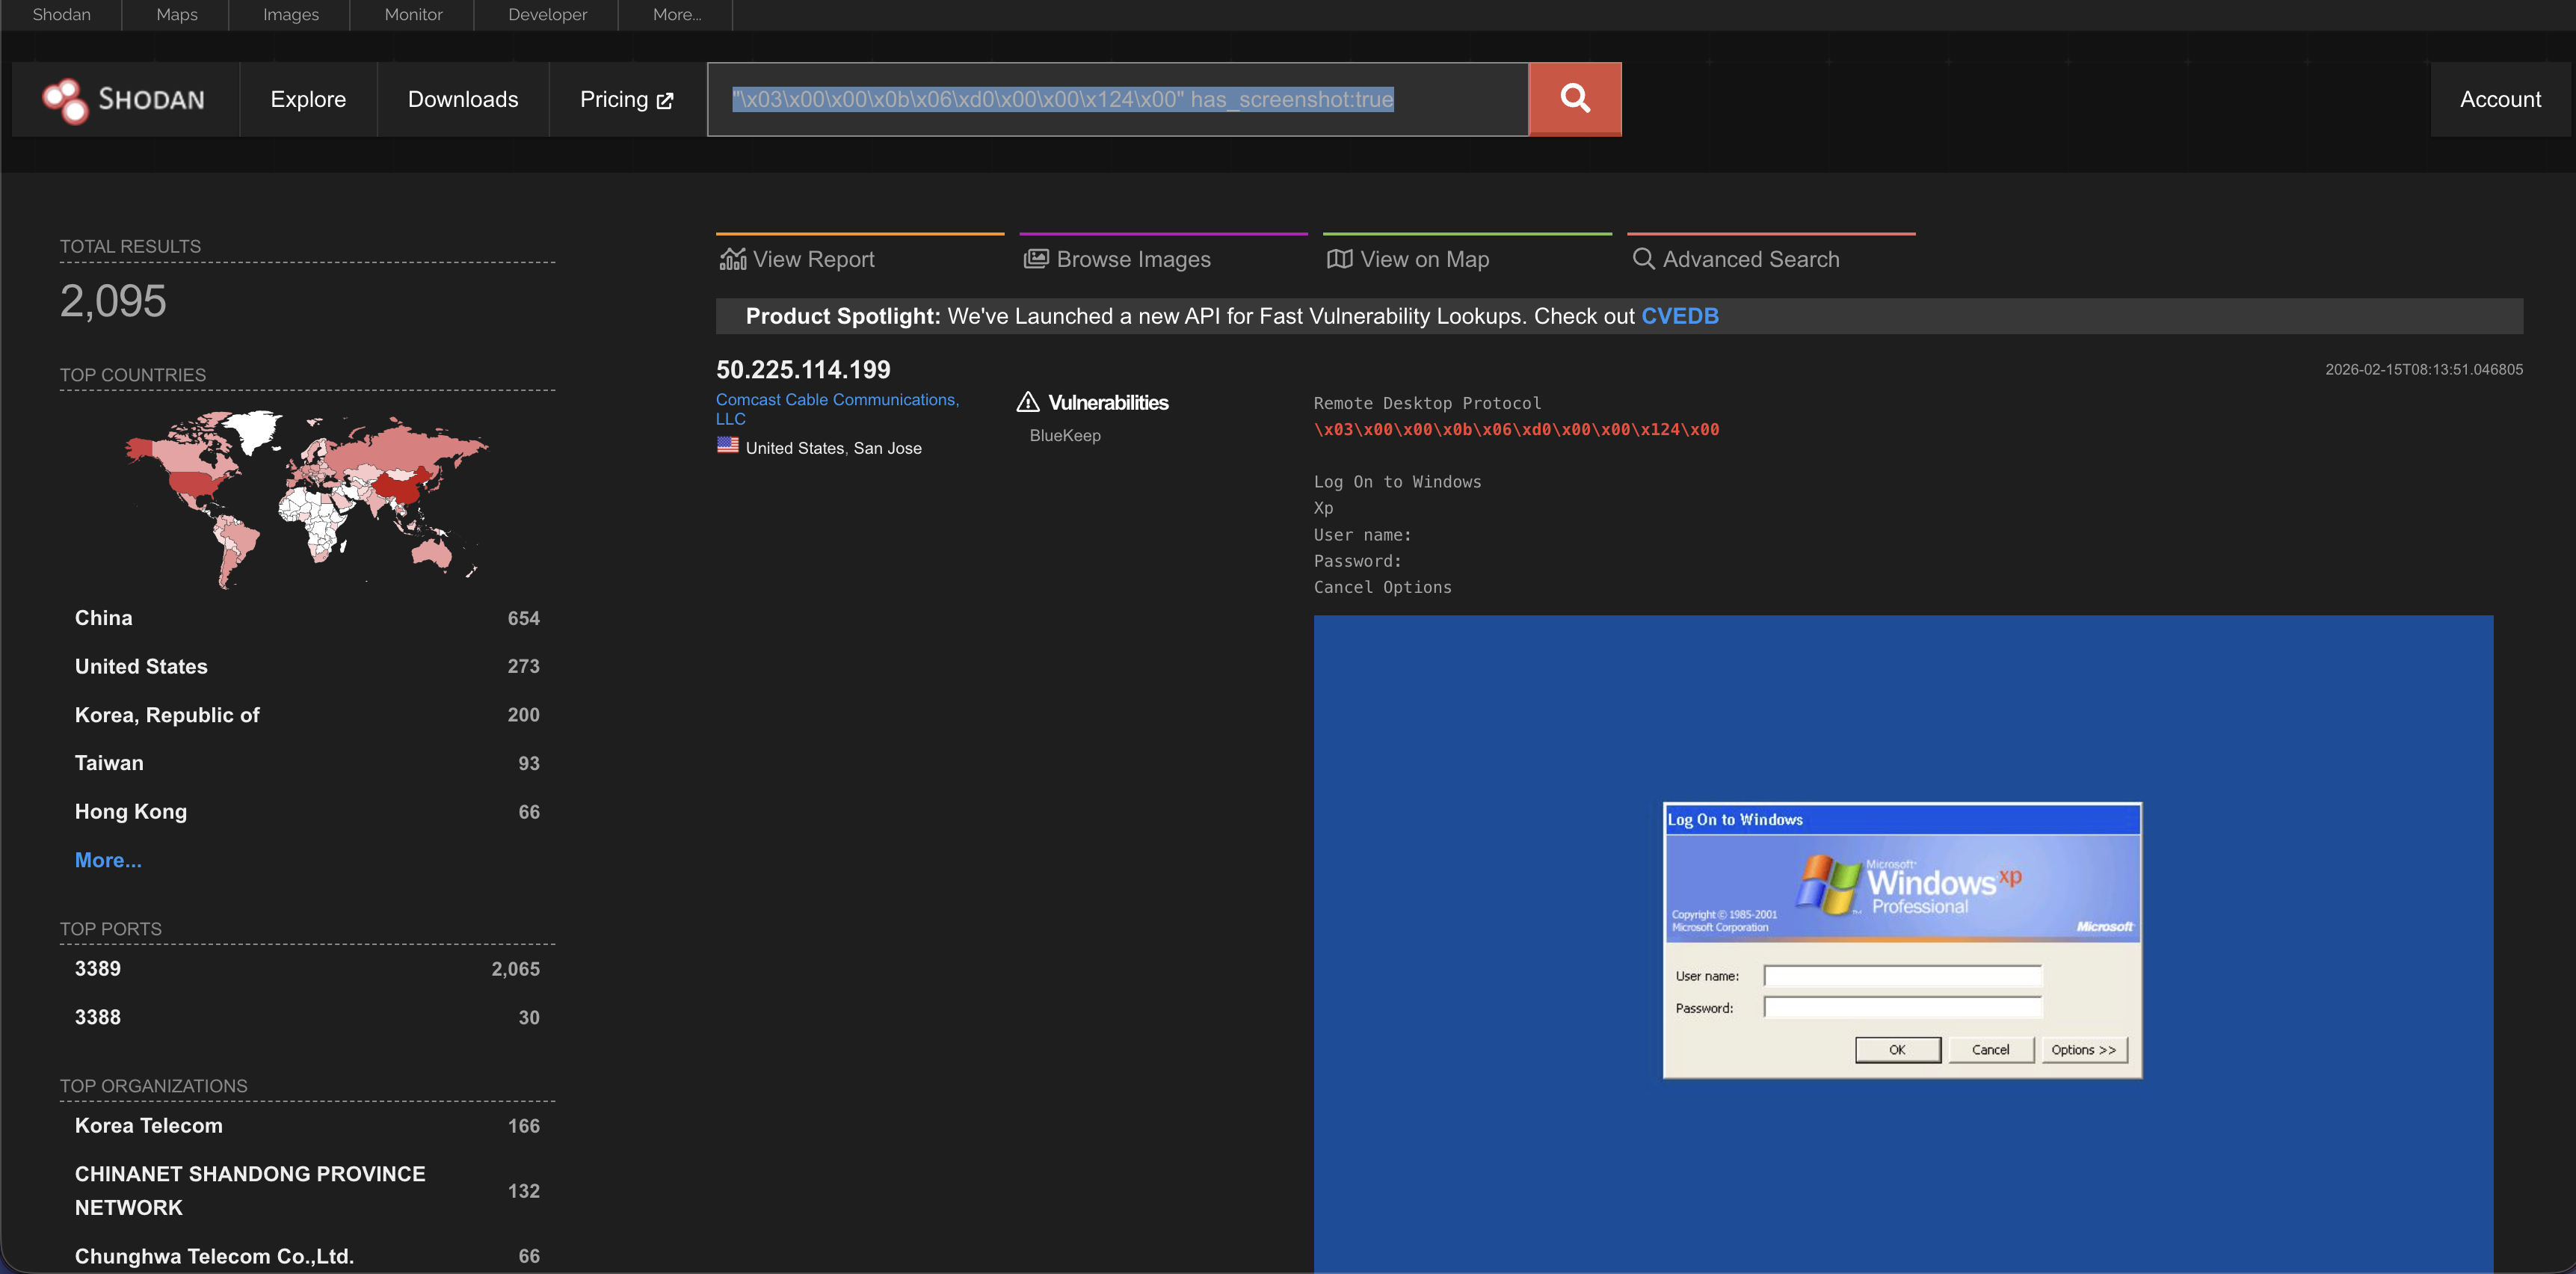Open Pricing external link
This screenshot has width=2576, height=1274.
click(x=626, y=99)
